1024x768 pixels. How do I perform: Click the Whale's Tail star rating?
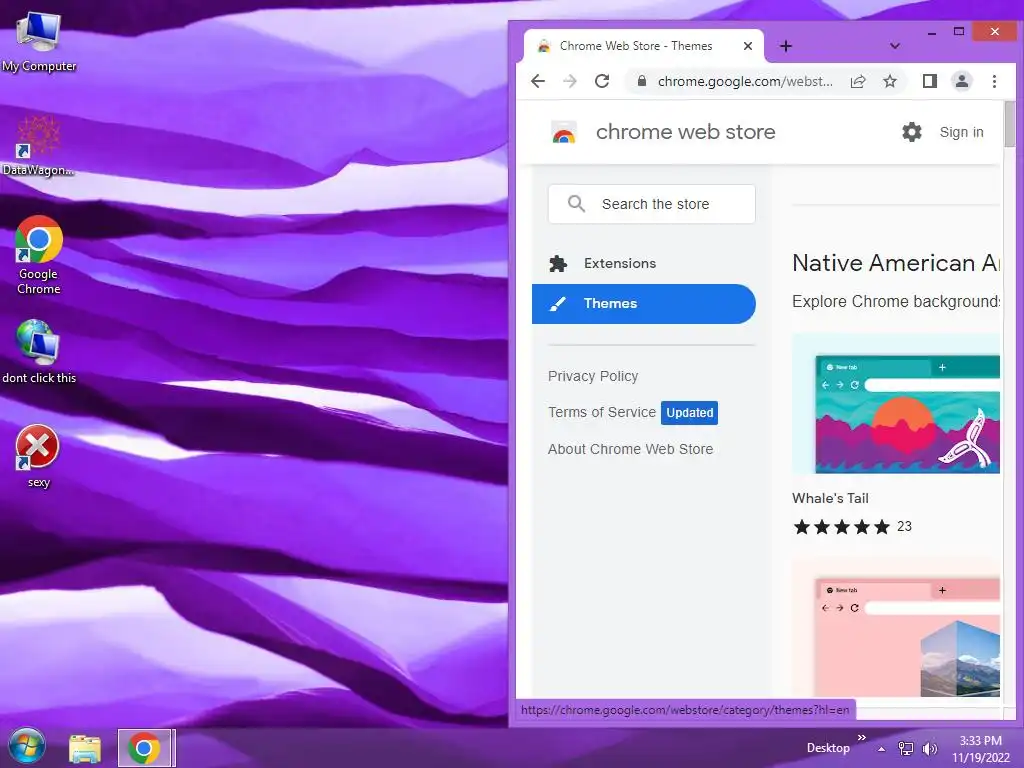coord(841,526)
